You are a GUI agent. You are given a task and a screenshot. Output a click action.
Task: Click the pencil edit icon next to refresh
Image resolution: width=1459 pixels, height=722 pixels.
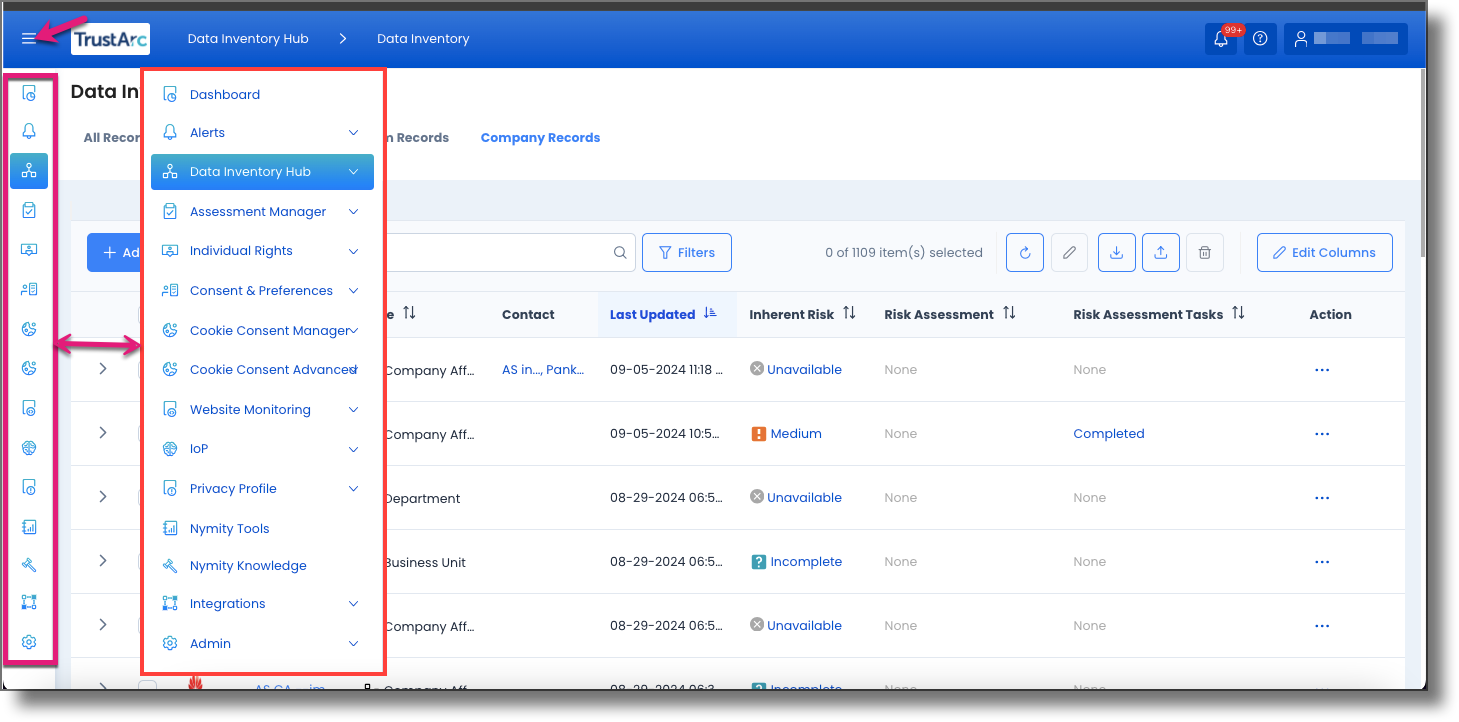[x=1069, y=253]
